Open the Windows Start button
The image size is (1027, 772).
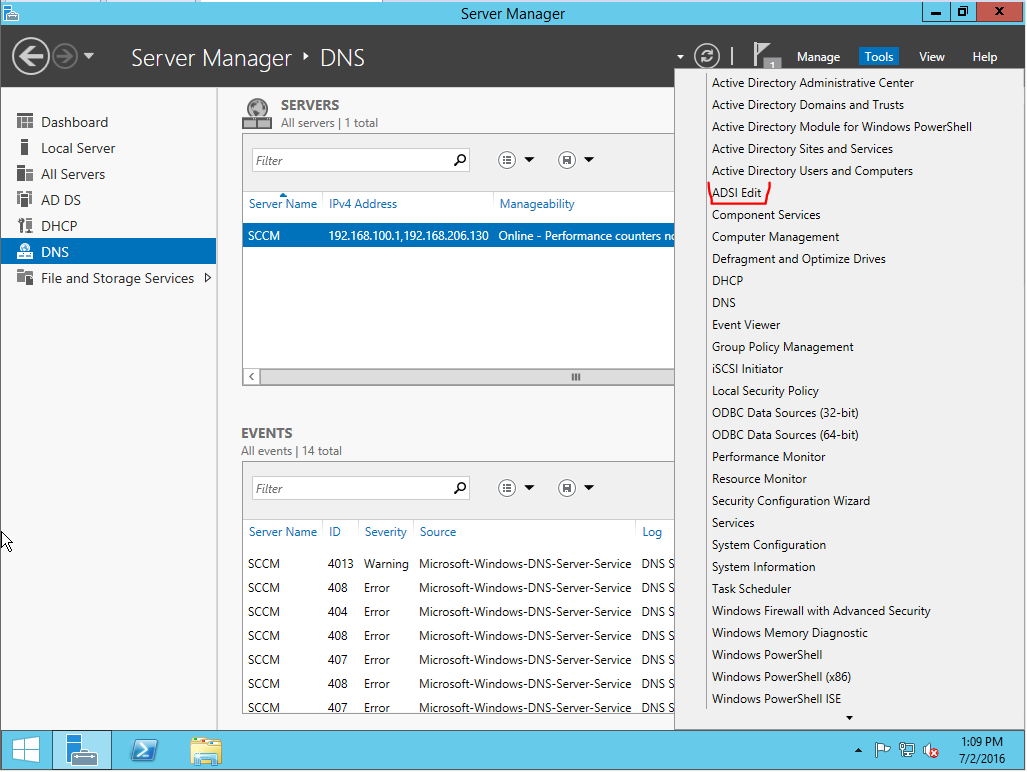[x=26, y=750]
